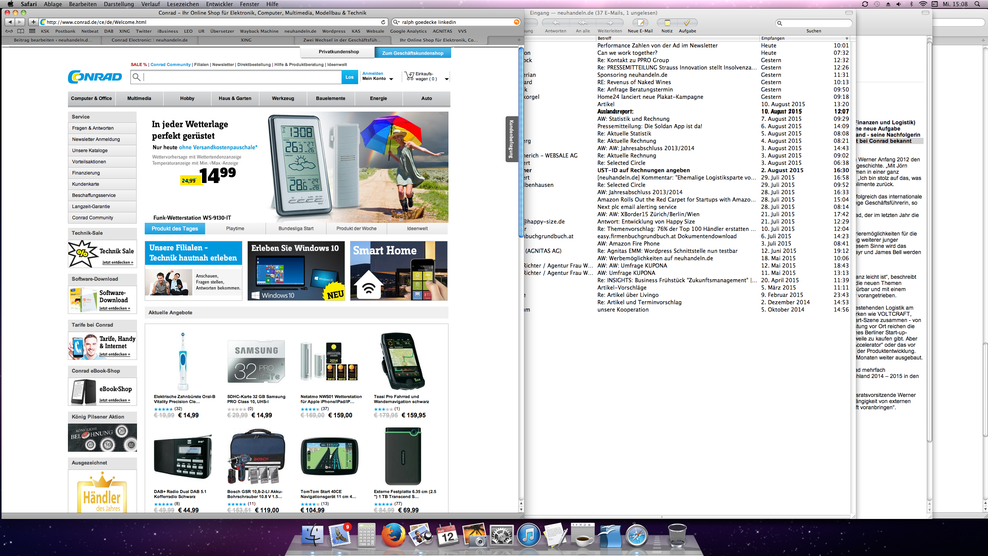Click the Weiterleiten forward arrow in Mail
988x556 pixels.
pos(609,23)
